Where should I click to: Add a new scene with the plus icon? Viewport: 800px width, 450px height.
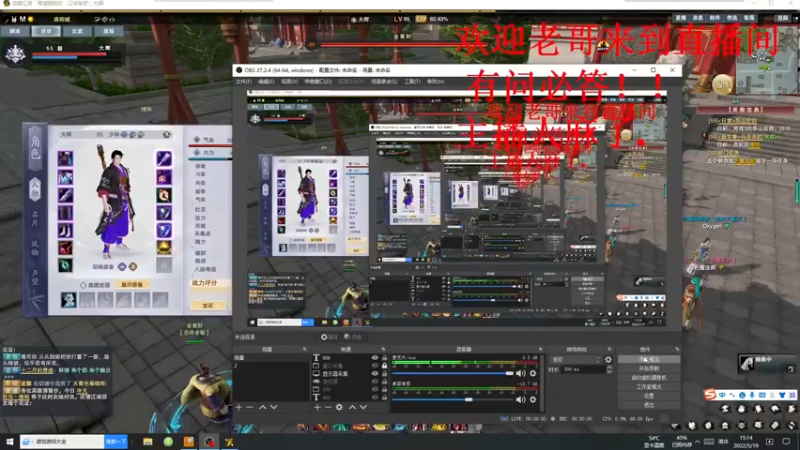coord(239,407)
